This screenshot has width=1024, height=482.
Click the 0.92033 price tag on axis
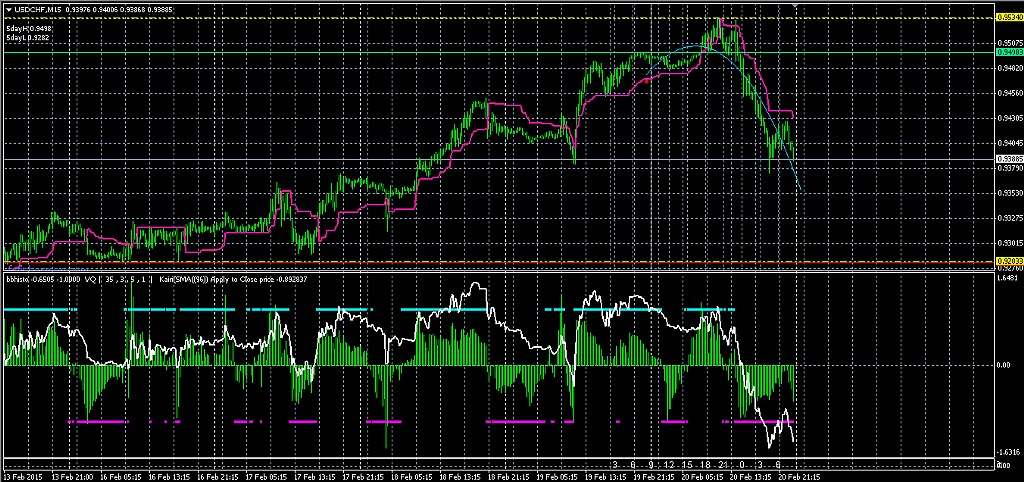pyautogui.click(x=1008, y=261)
